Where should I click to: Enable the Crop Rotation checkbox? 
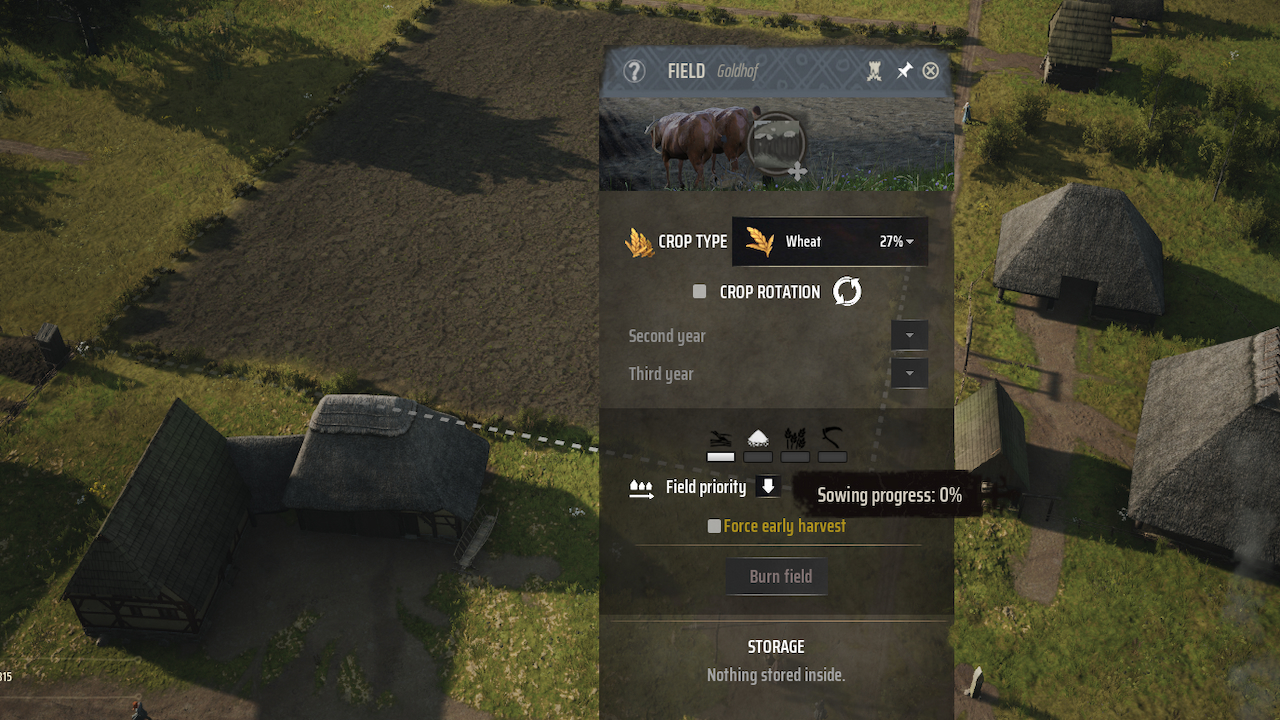[699, 292]
